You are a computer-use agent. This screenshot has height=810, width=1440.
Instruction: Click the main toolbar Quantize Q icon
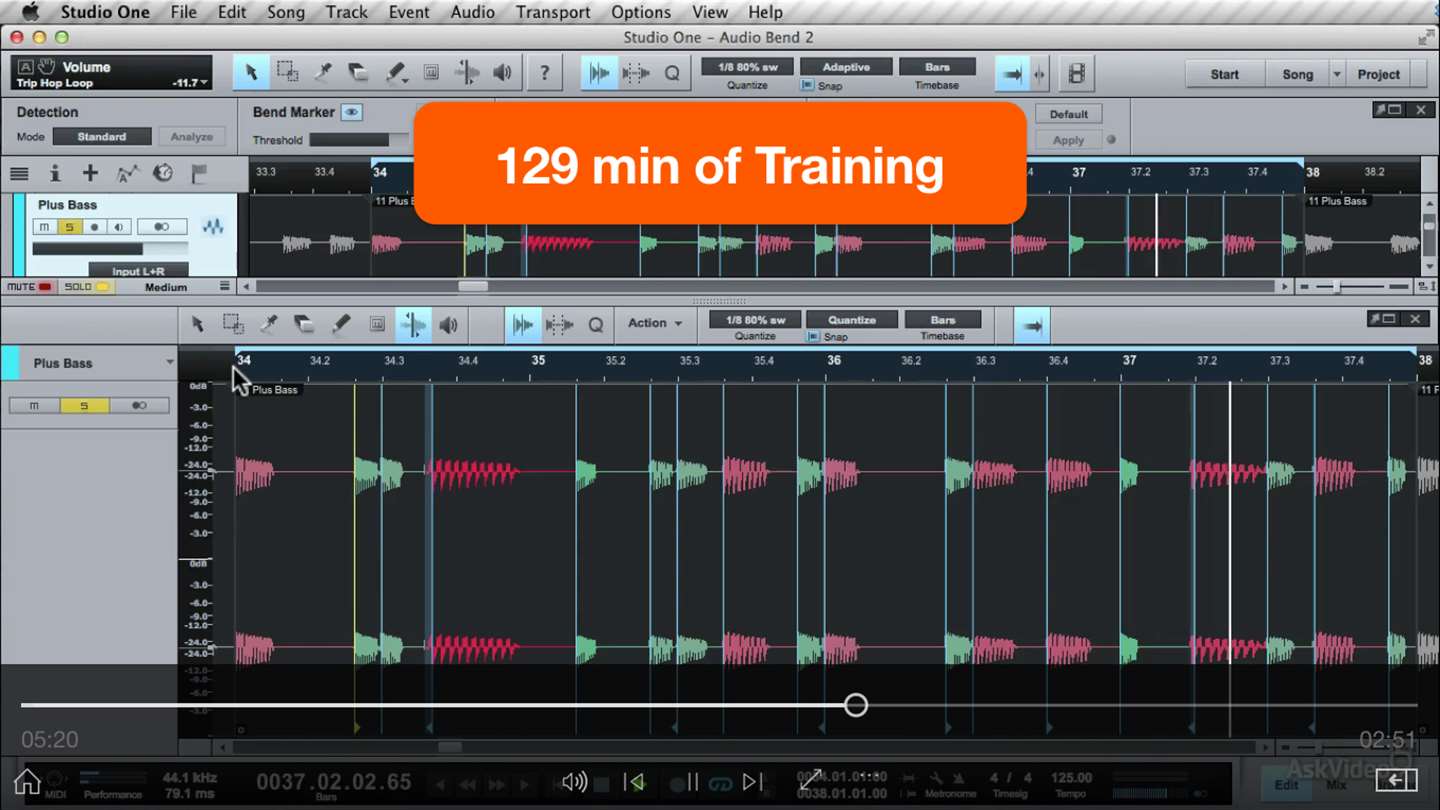(672, 73)
